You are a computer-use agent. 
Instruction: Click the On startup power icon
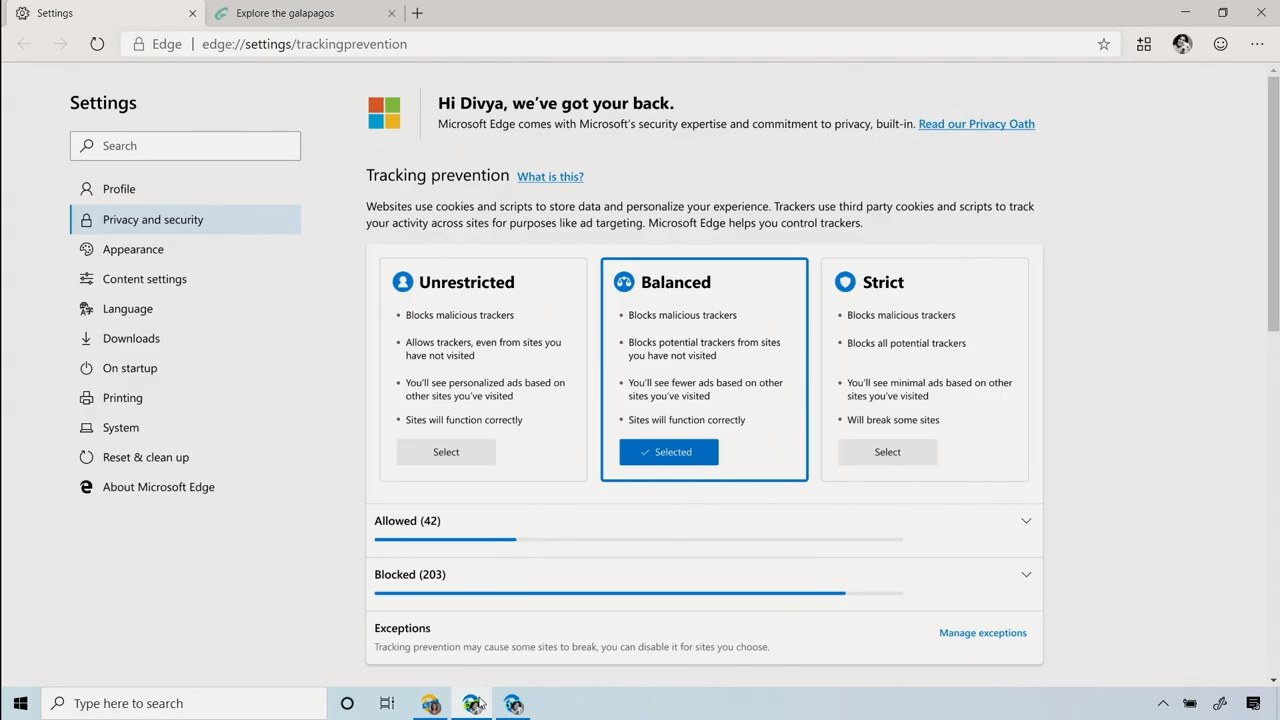(x=86, y=368)
